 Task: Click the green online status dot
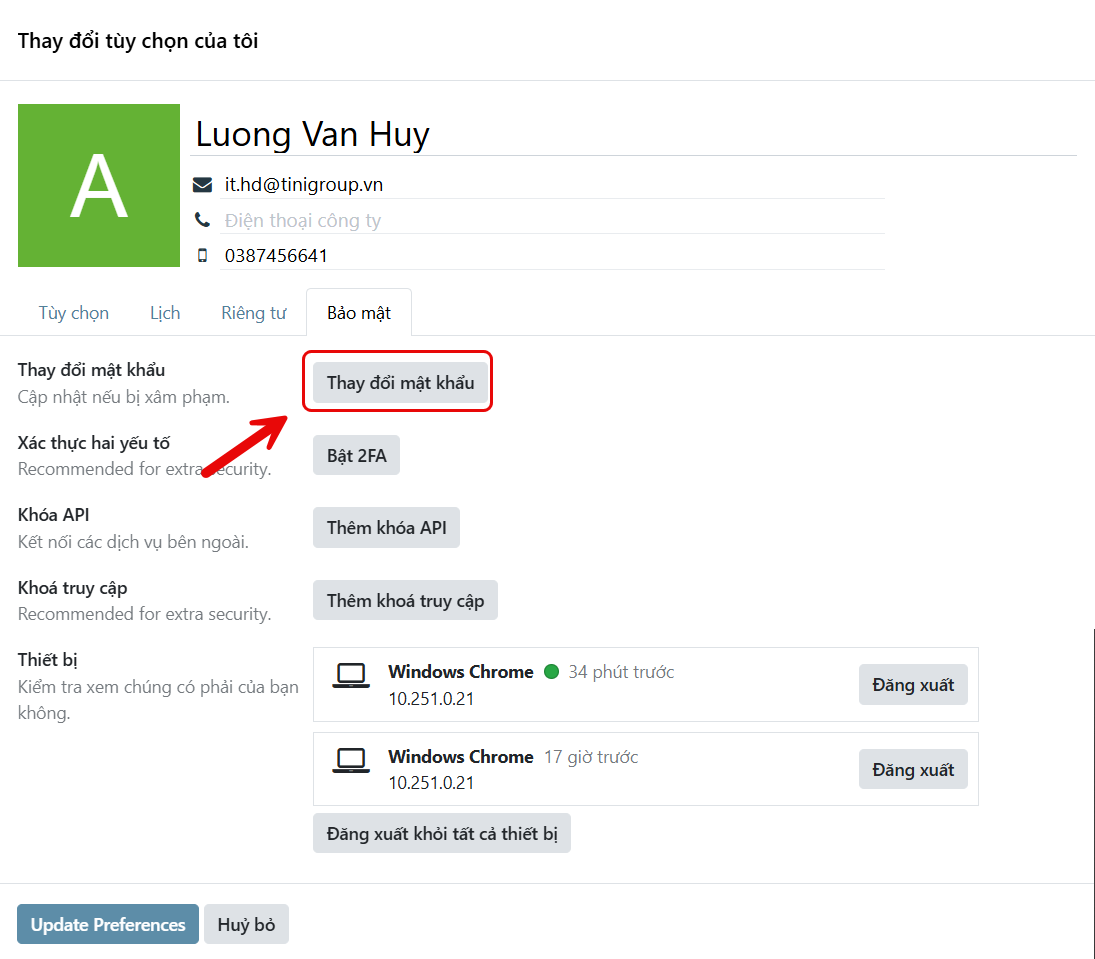(551, 672)
